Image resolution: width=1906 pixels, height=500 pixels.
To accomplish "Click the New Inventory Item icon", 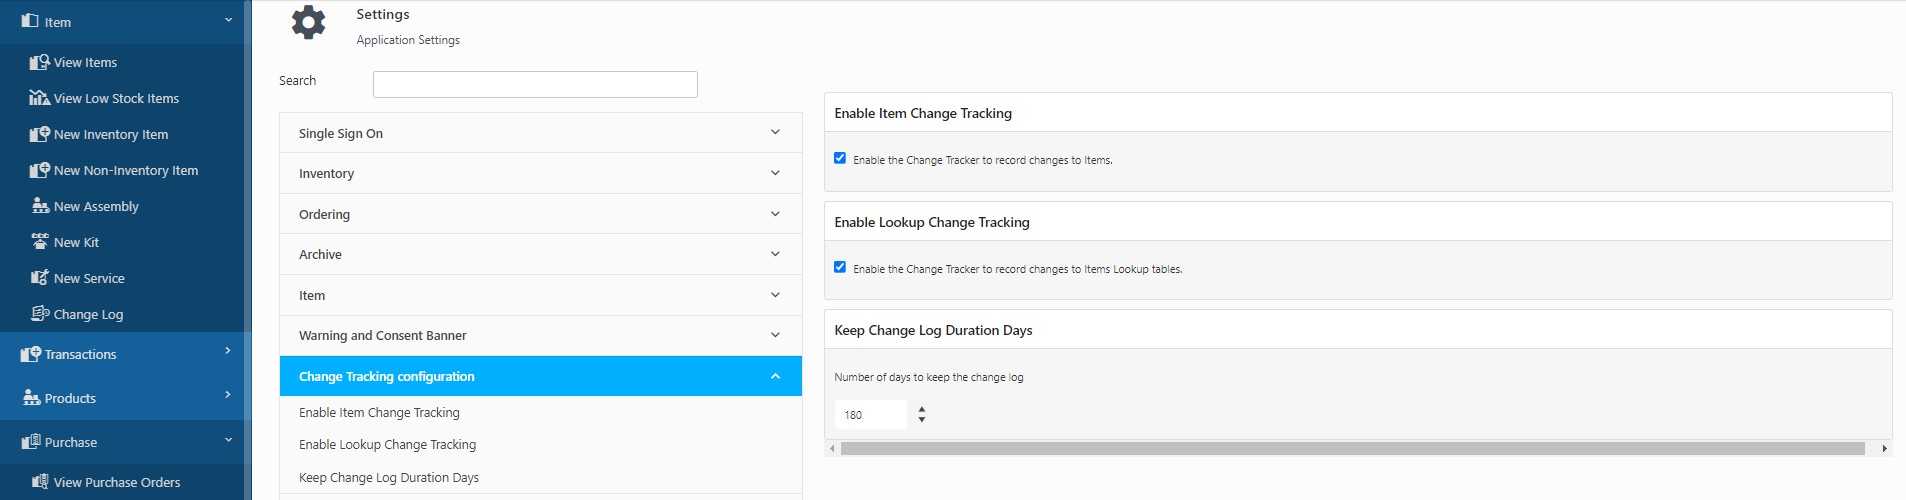I will click(40, 134).
